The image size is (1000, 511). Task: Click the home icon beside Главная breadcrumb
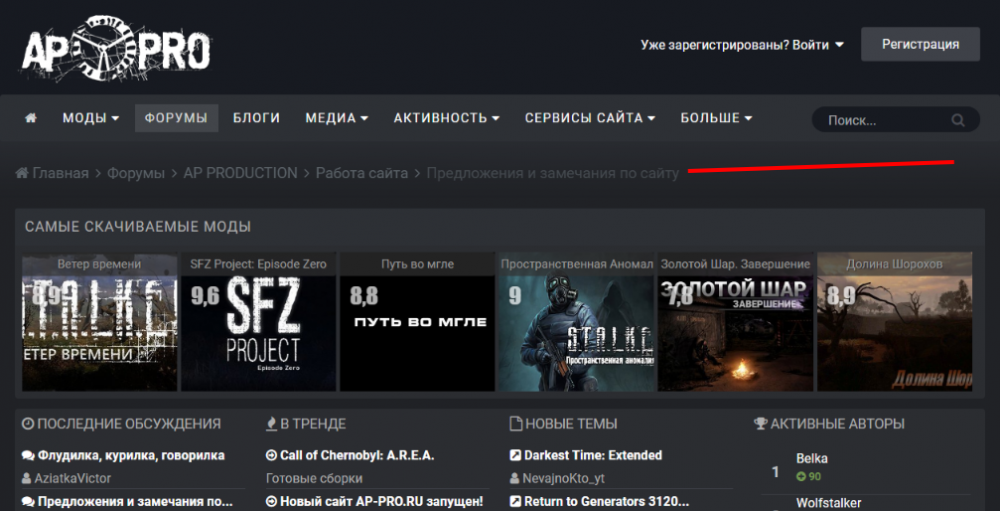click(x=22, y=173)
